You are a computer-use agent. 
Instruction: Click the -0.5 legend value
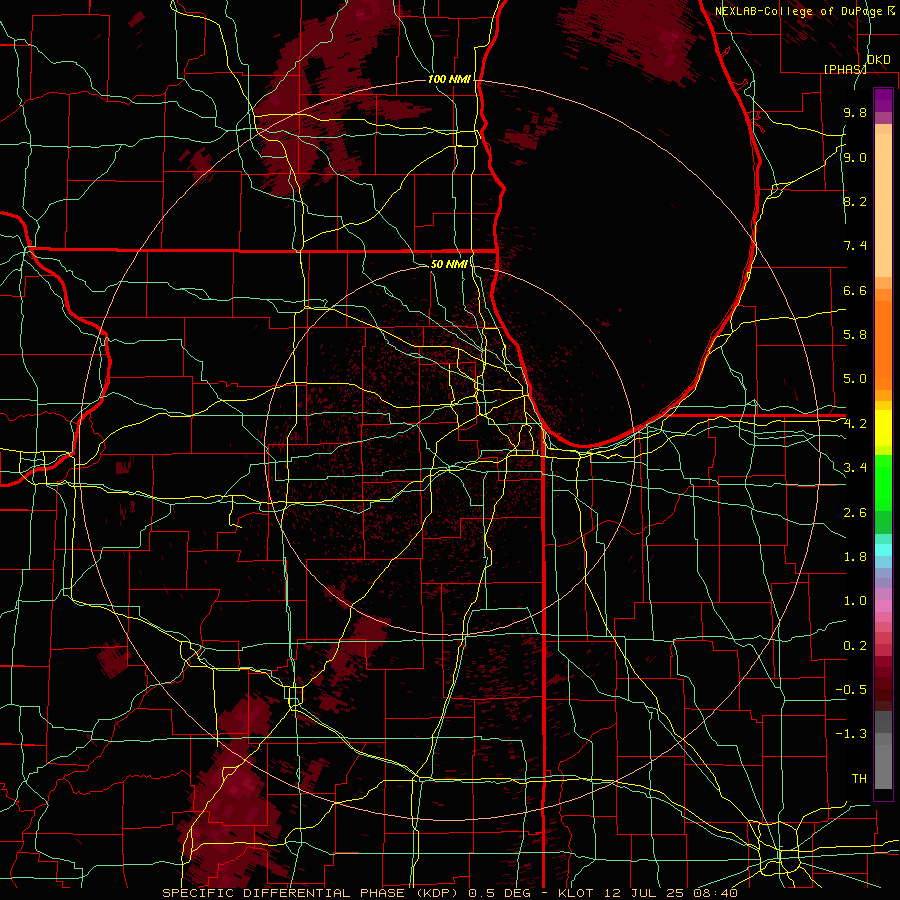click(851, 689)
